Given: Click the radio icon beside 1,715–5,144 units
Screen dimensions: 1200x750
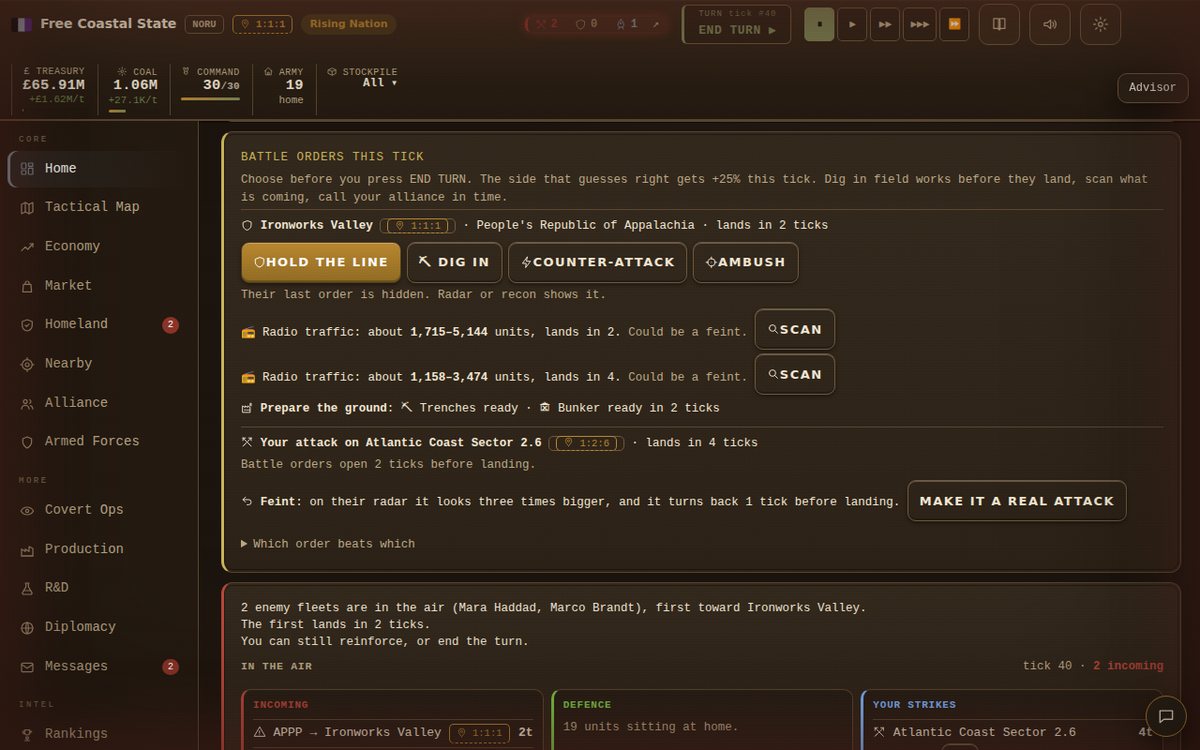Looking at the screenshot, I should (x=248, y=332).
